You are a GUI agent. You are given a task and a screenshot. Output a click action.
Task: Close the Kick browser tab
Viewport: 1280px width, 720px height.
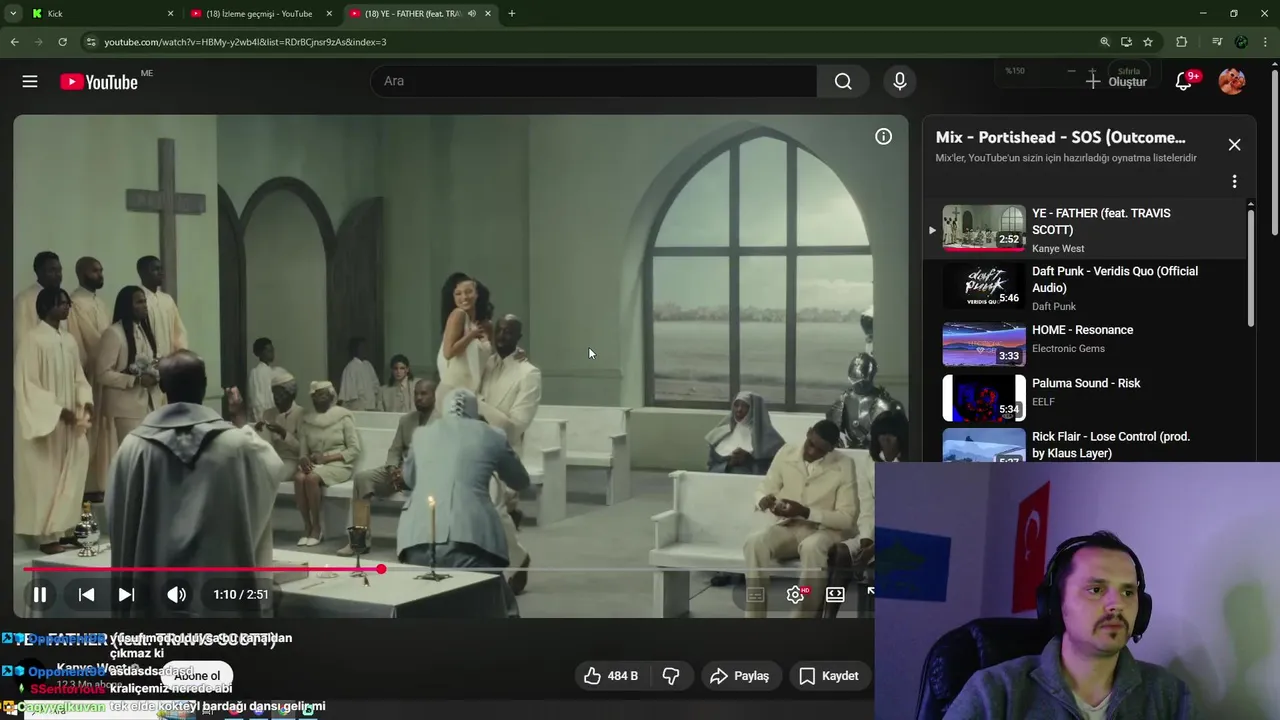click(170, 14)
